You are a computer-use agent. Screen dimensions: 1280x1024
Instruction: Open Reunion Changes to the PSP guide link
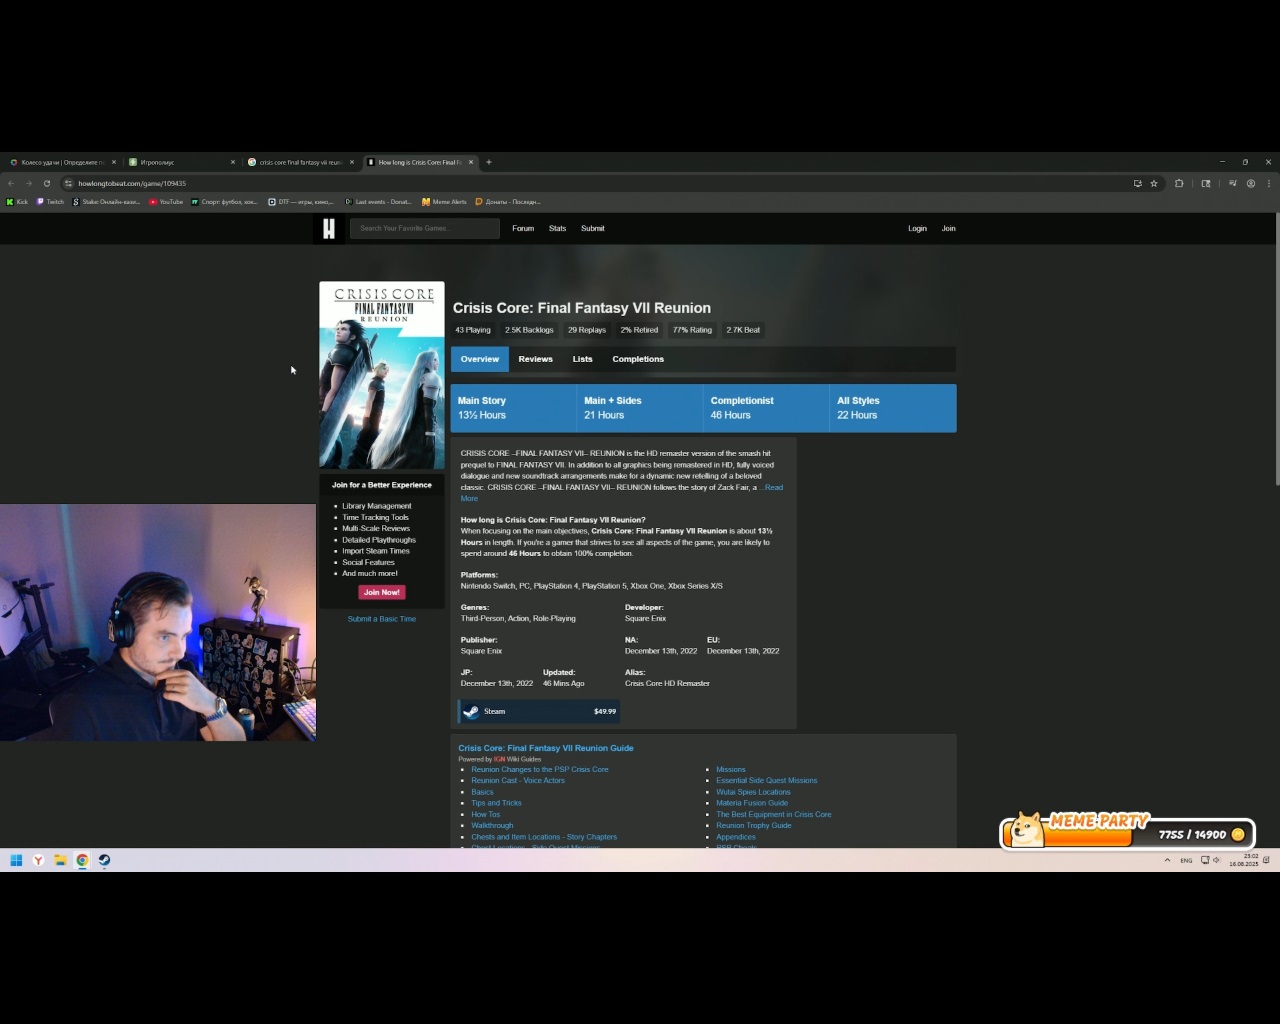(540, 770)
